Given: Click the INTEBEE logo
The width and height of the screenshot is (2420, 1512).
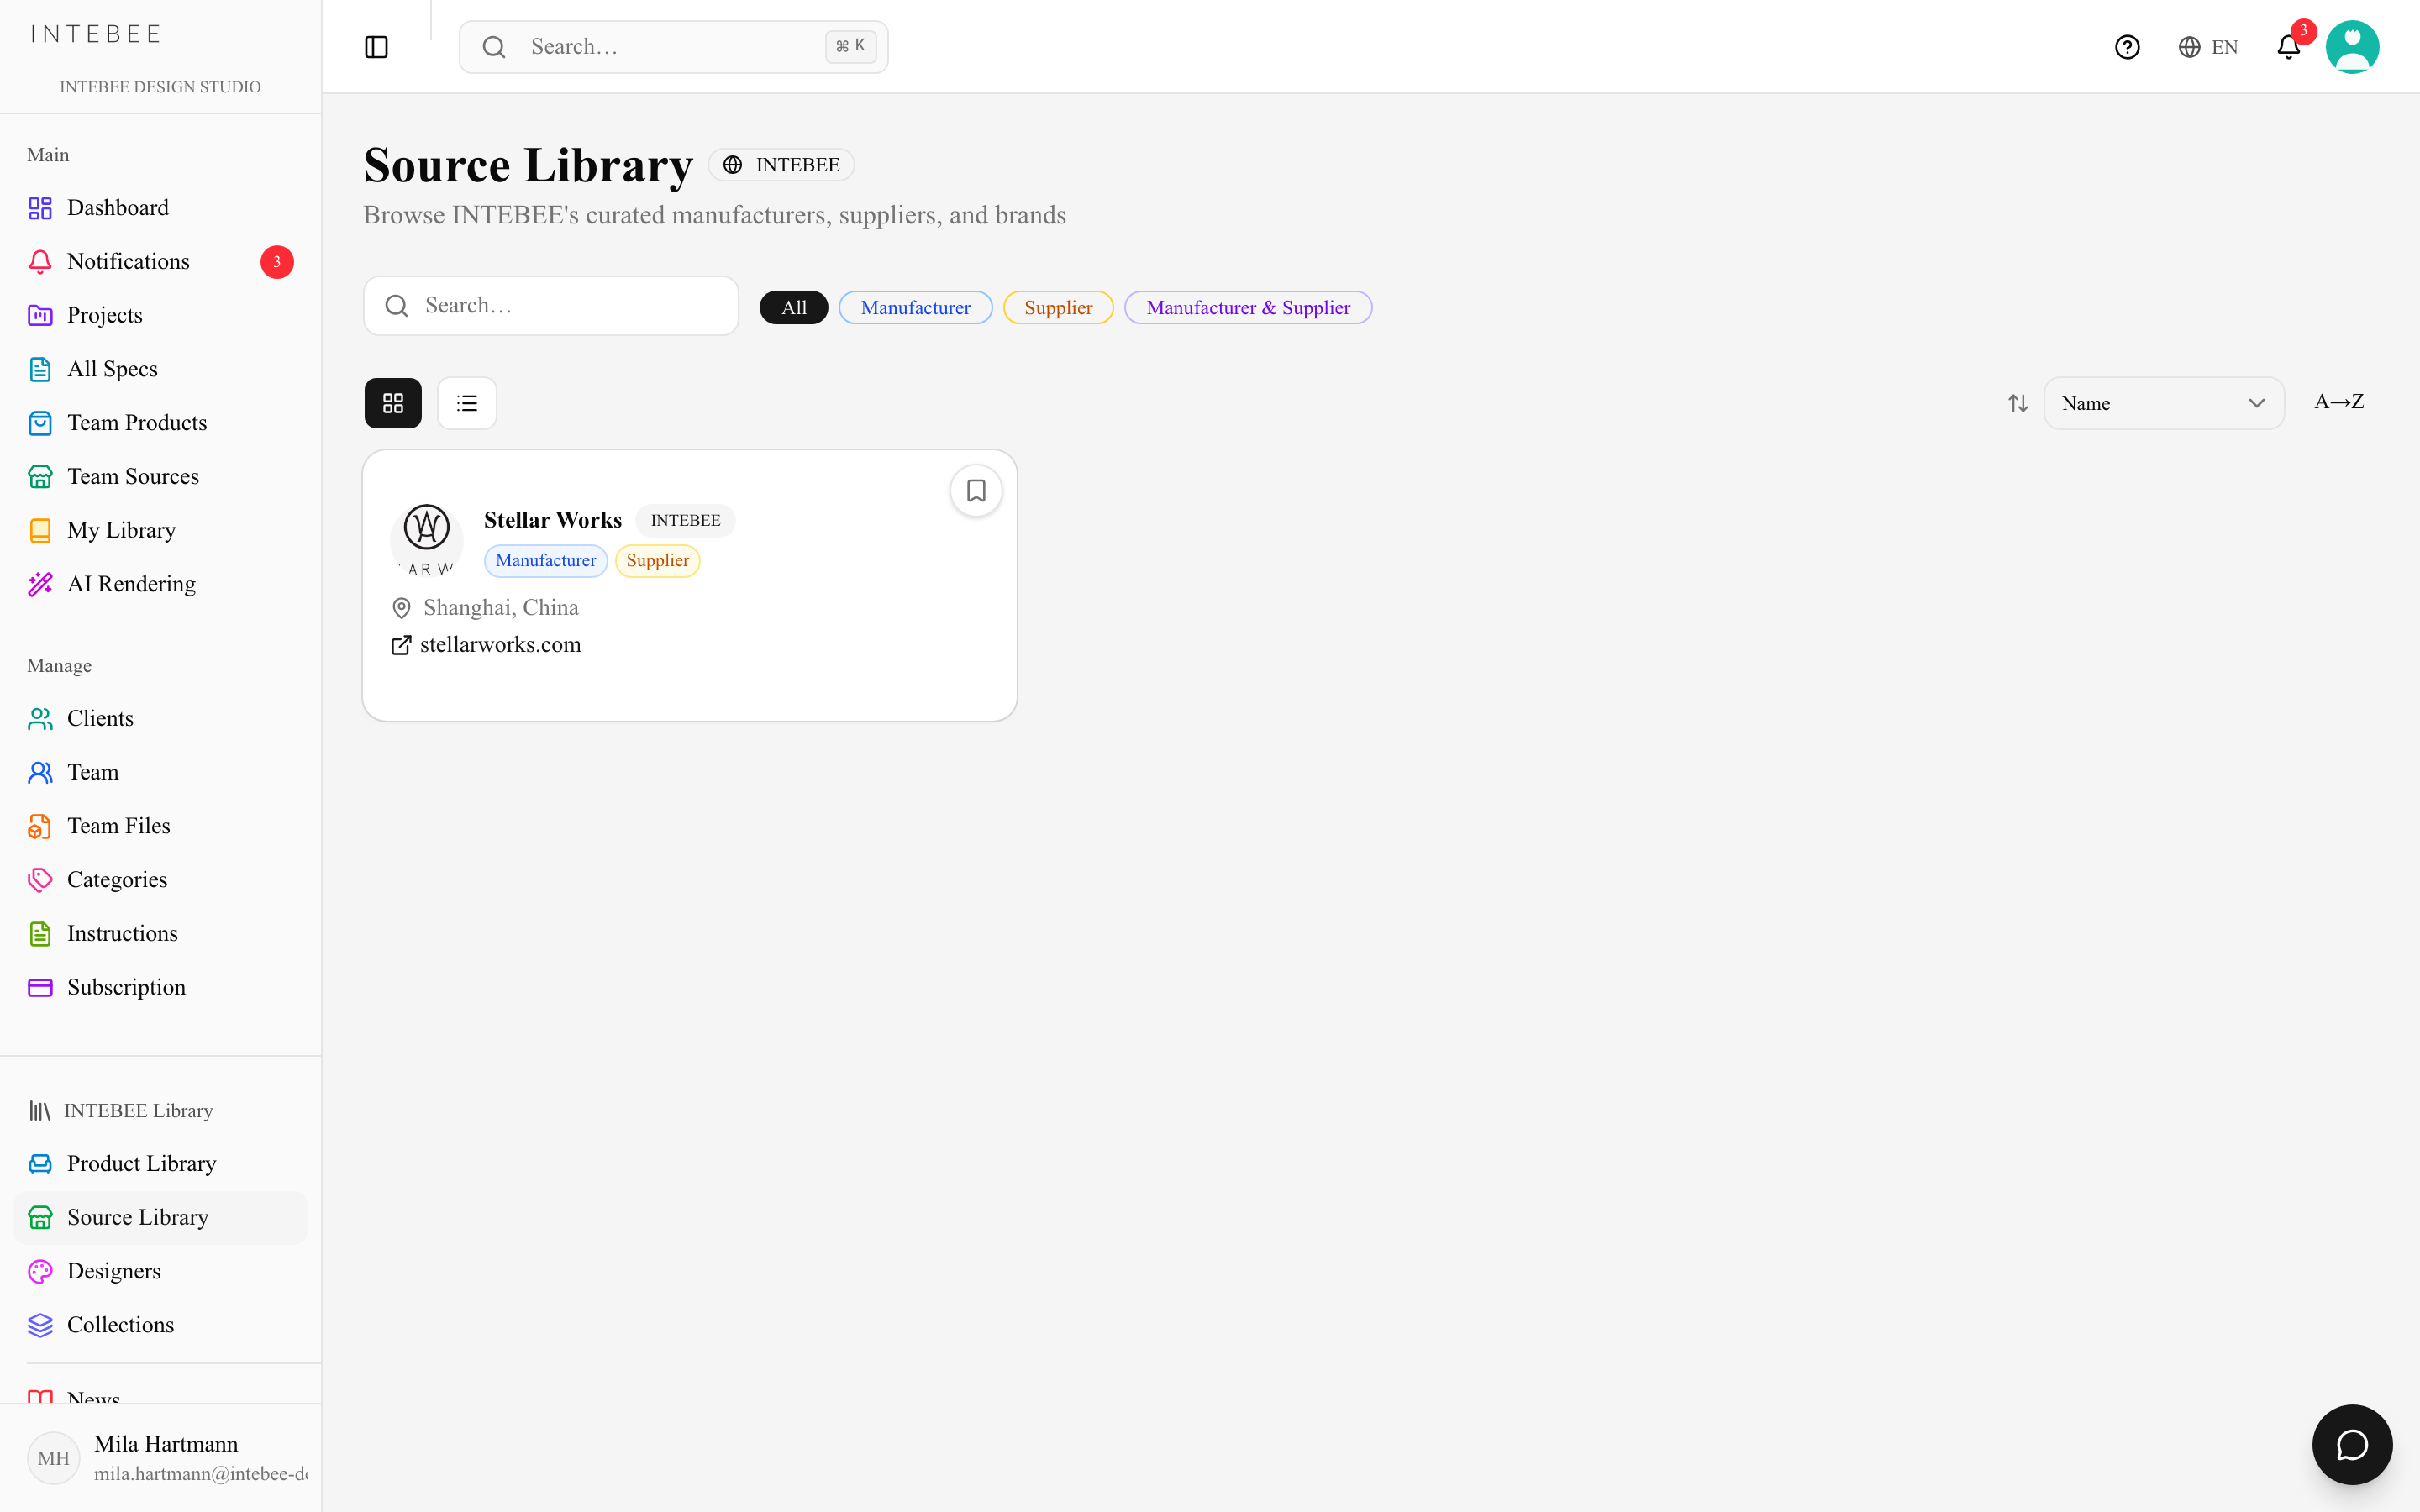Looking at the screenshot, I should tap(96, 35).
